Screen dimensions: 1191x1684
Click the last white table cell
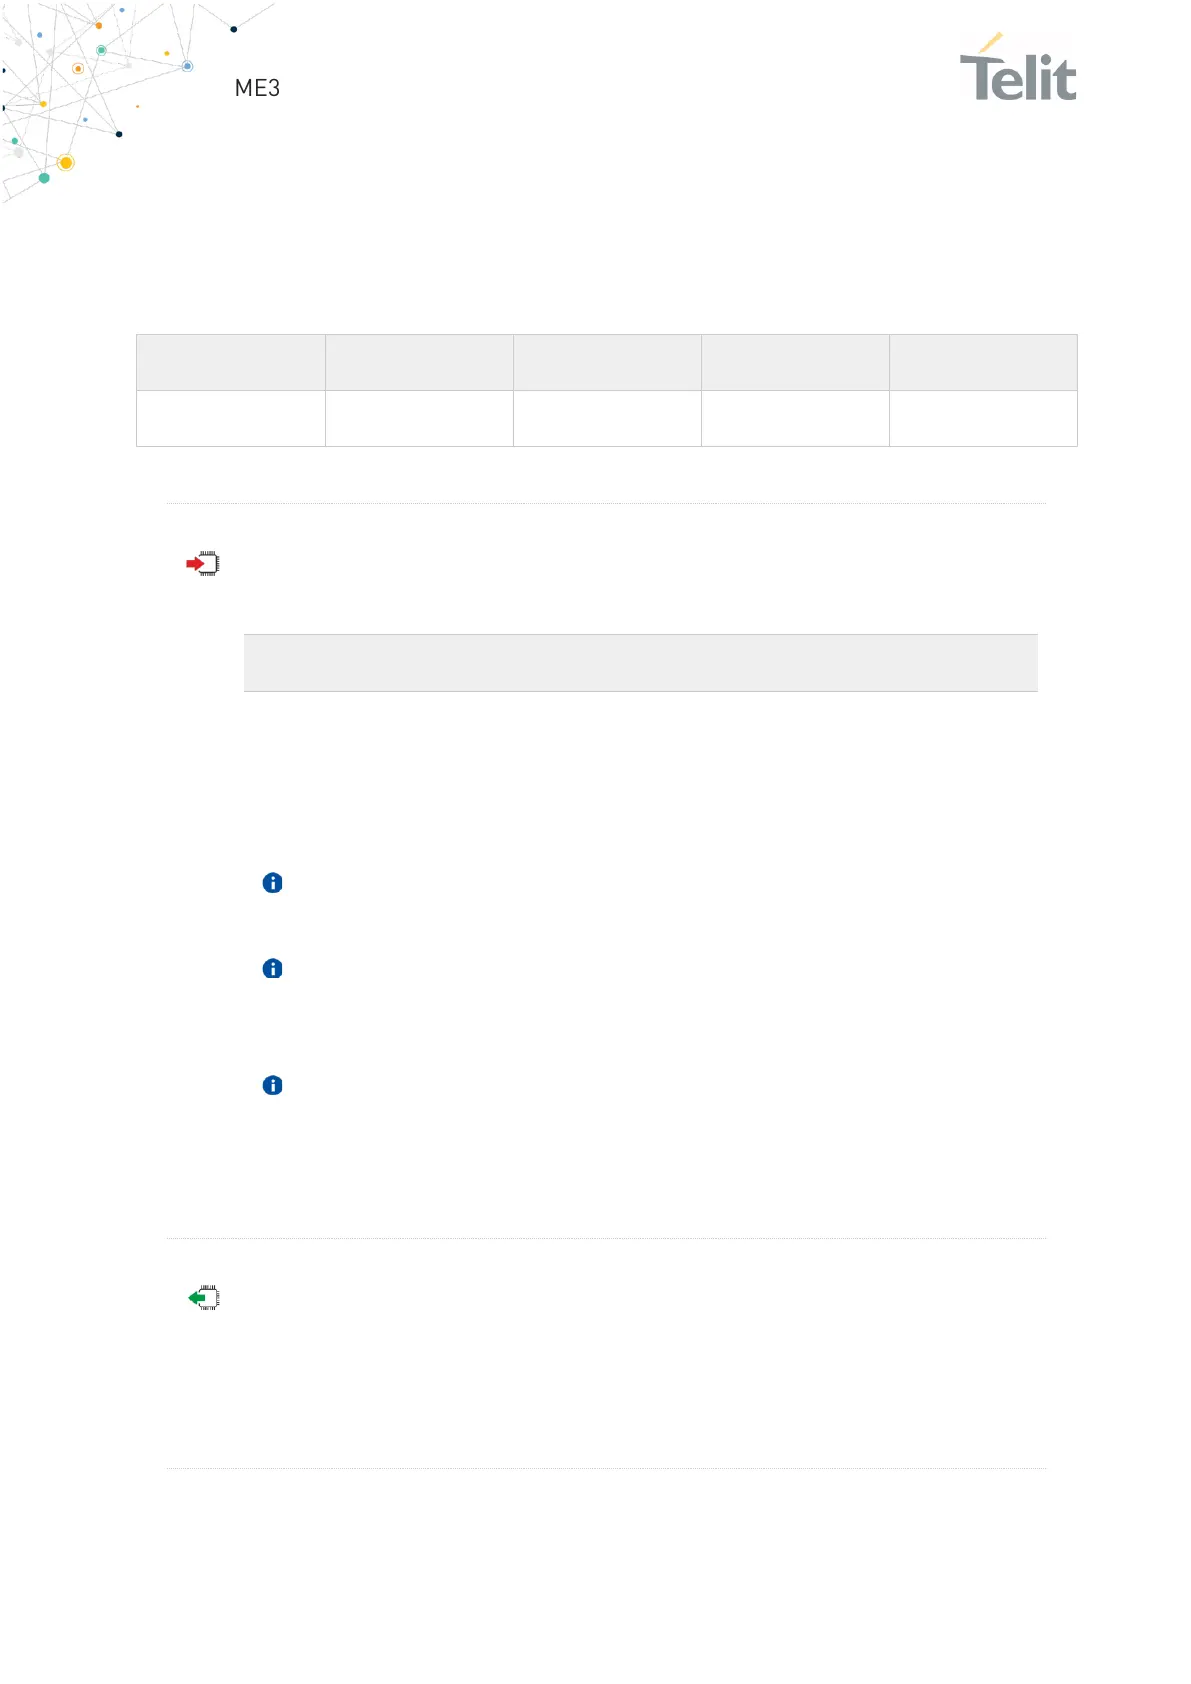tap(983, 419)
